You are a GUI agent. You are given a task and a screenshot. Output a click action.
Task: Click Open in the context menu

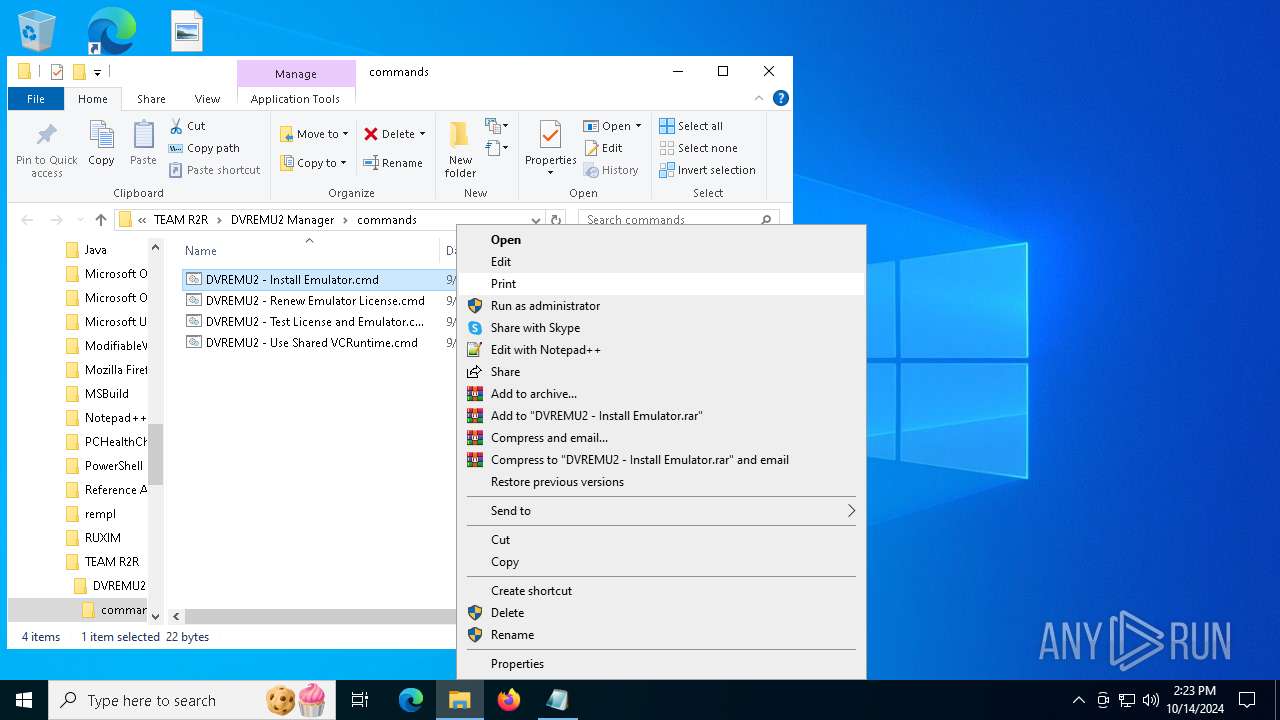[661, 240]
